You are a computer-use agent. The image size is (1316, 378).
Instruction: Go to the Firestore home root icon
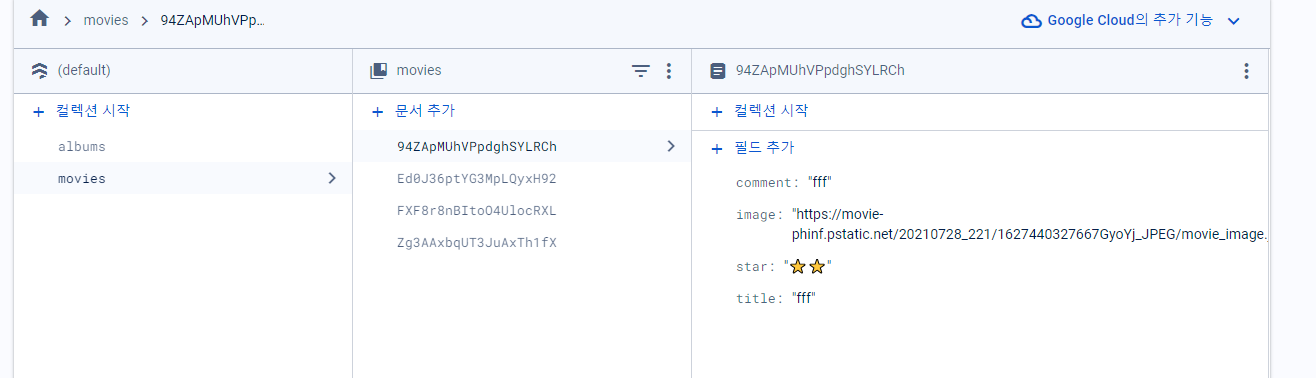39,19
